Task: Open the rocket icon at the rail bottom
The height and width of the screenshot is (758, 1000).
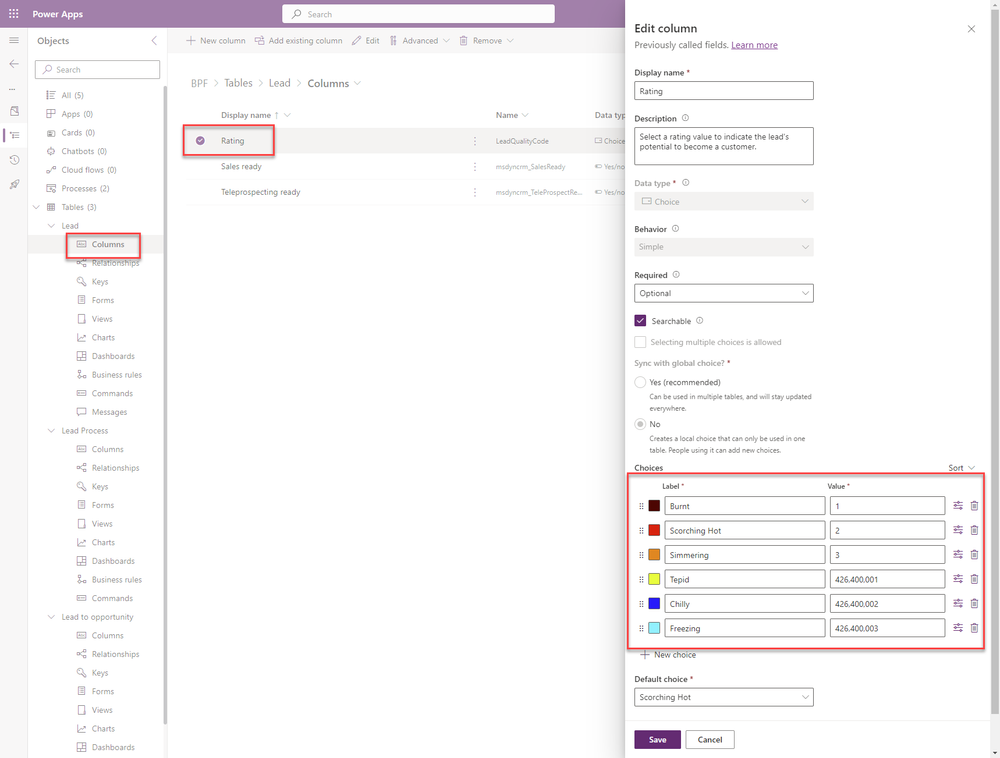Action: 13,184
